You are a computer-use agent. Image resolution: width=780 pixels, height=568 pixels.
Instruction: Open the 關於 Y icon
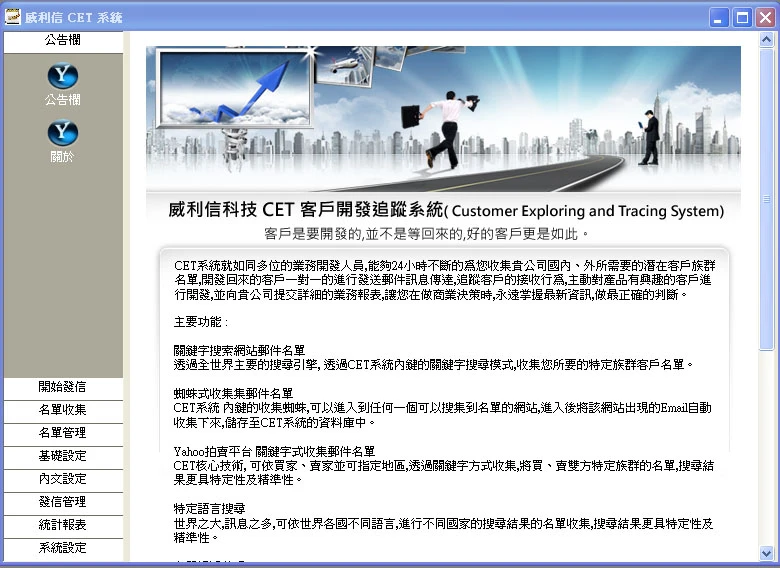click(x=63, y=133)
